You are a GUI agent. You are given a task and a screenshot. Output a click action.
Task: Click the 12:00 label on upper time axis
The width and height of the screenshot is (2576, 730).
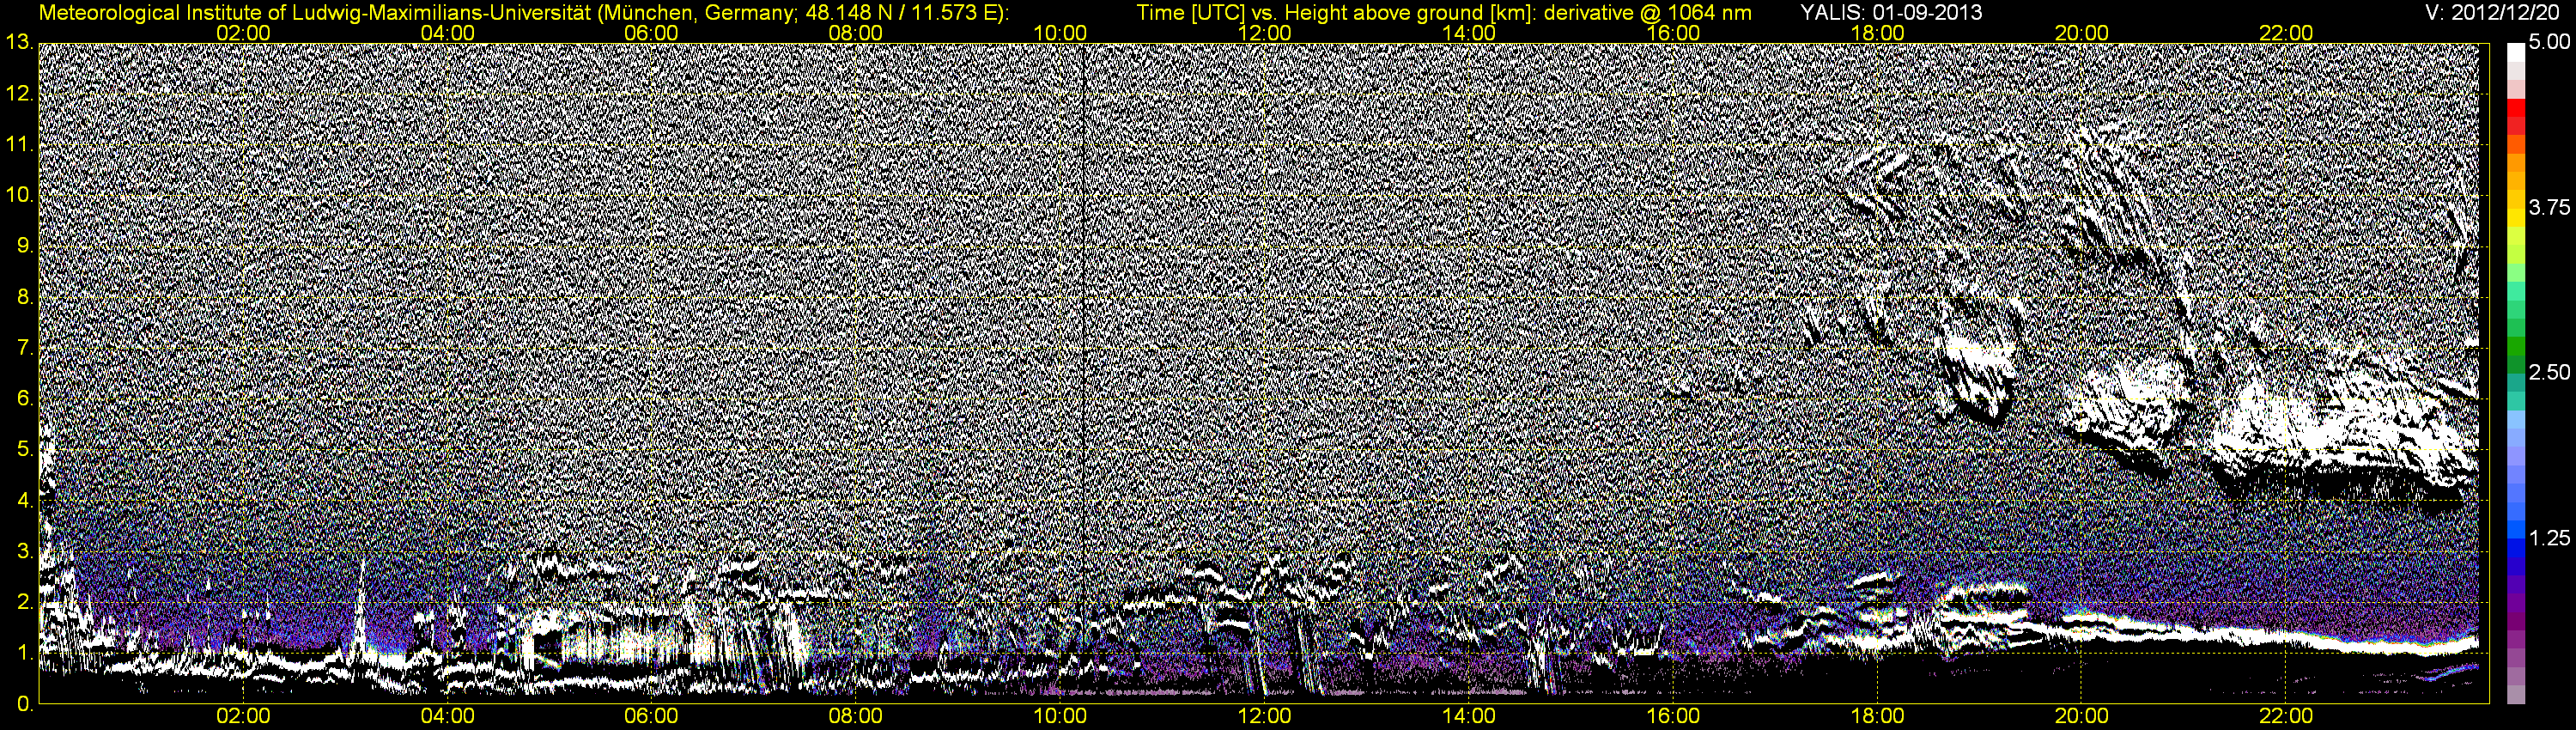(x=1265, y=33)
